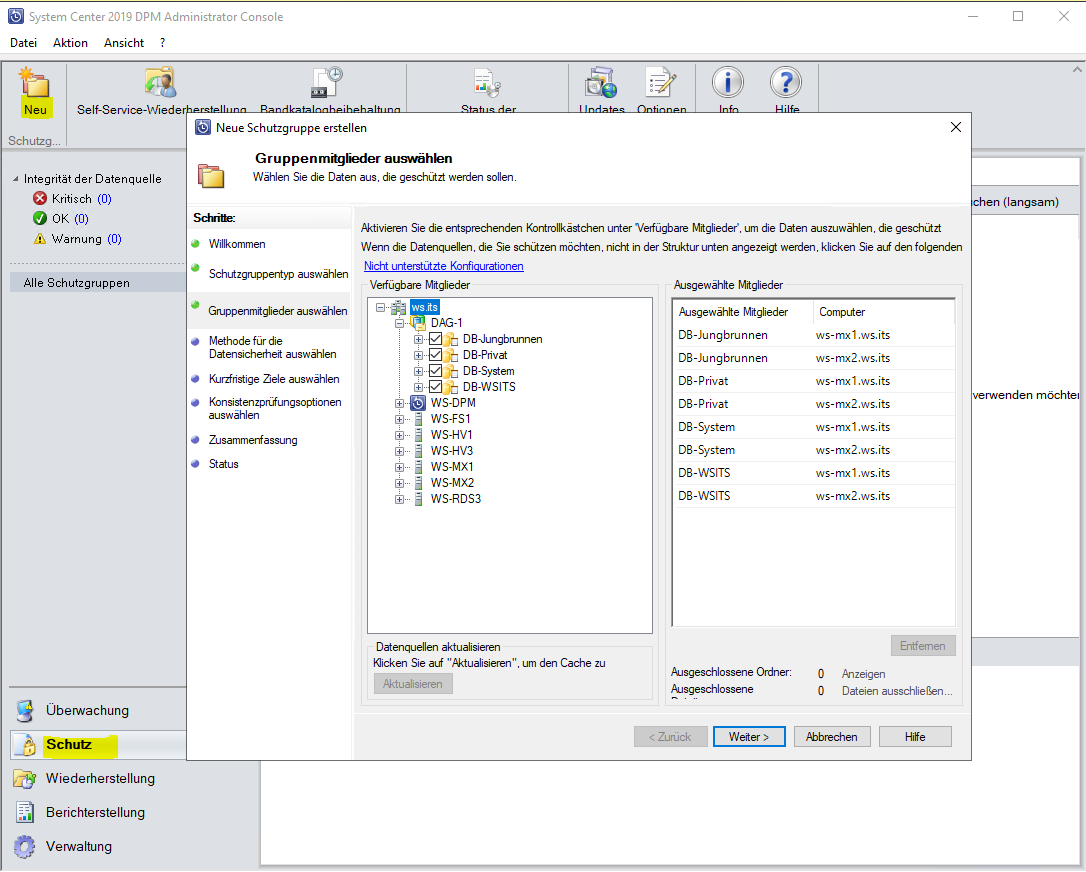Select Alle Schutzgruppen in sidebar
The height and width of the screenshot is (872, 1086).
(98, 283)
